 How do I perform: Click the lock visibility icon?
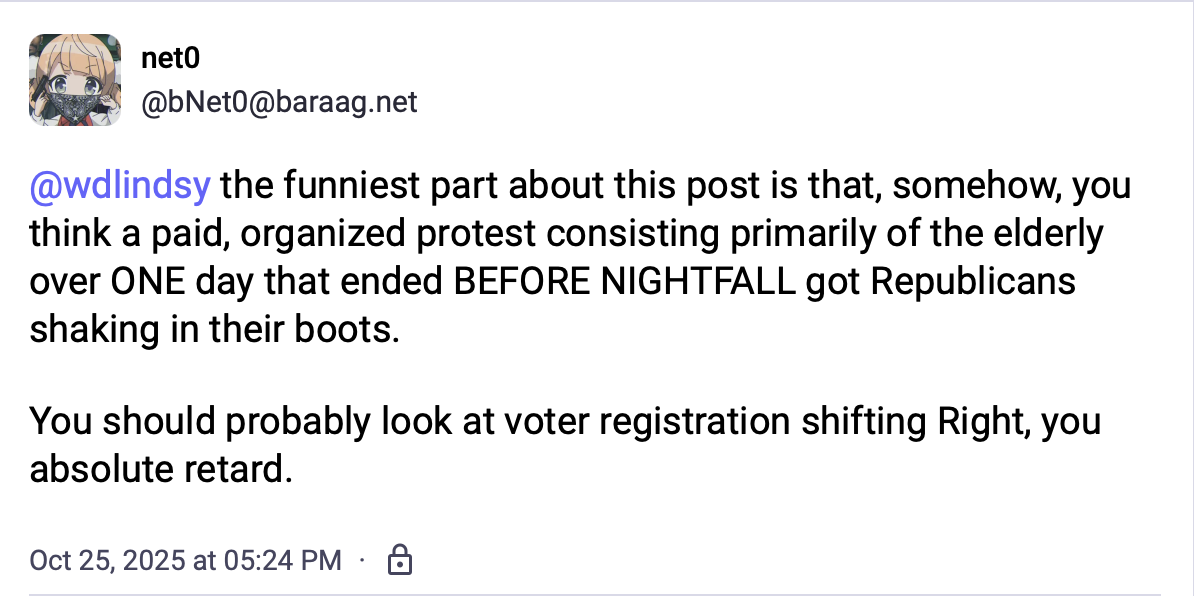point(400,560)
